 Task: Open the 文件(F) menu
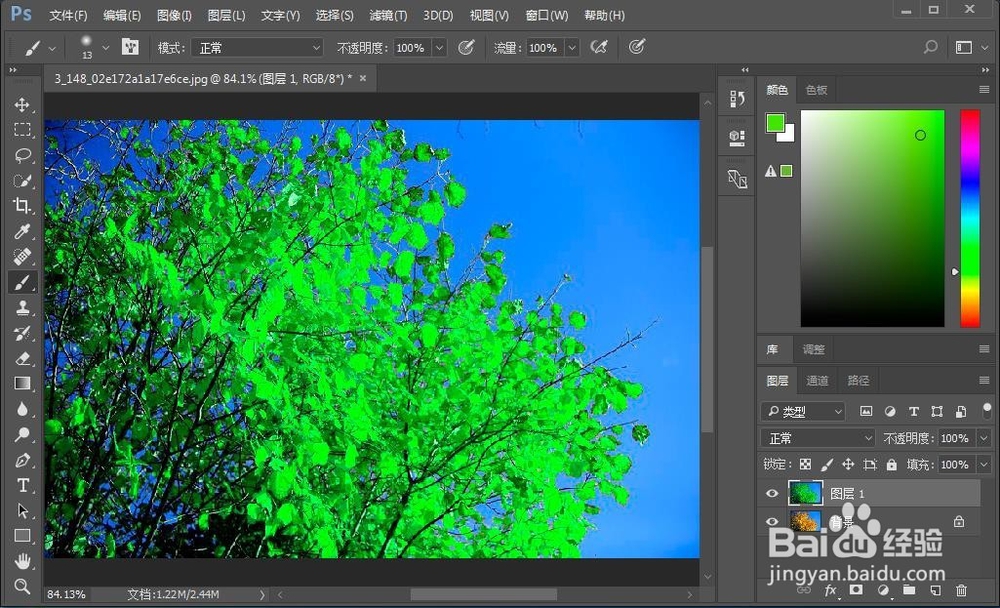pos(68,15)
